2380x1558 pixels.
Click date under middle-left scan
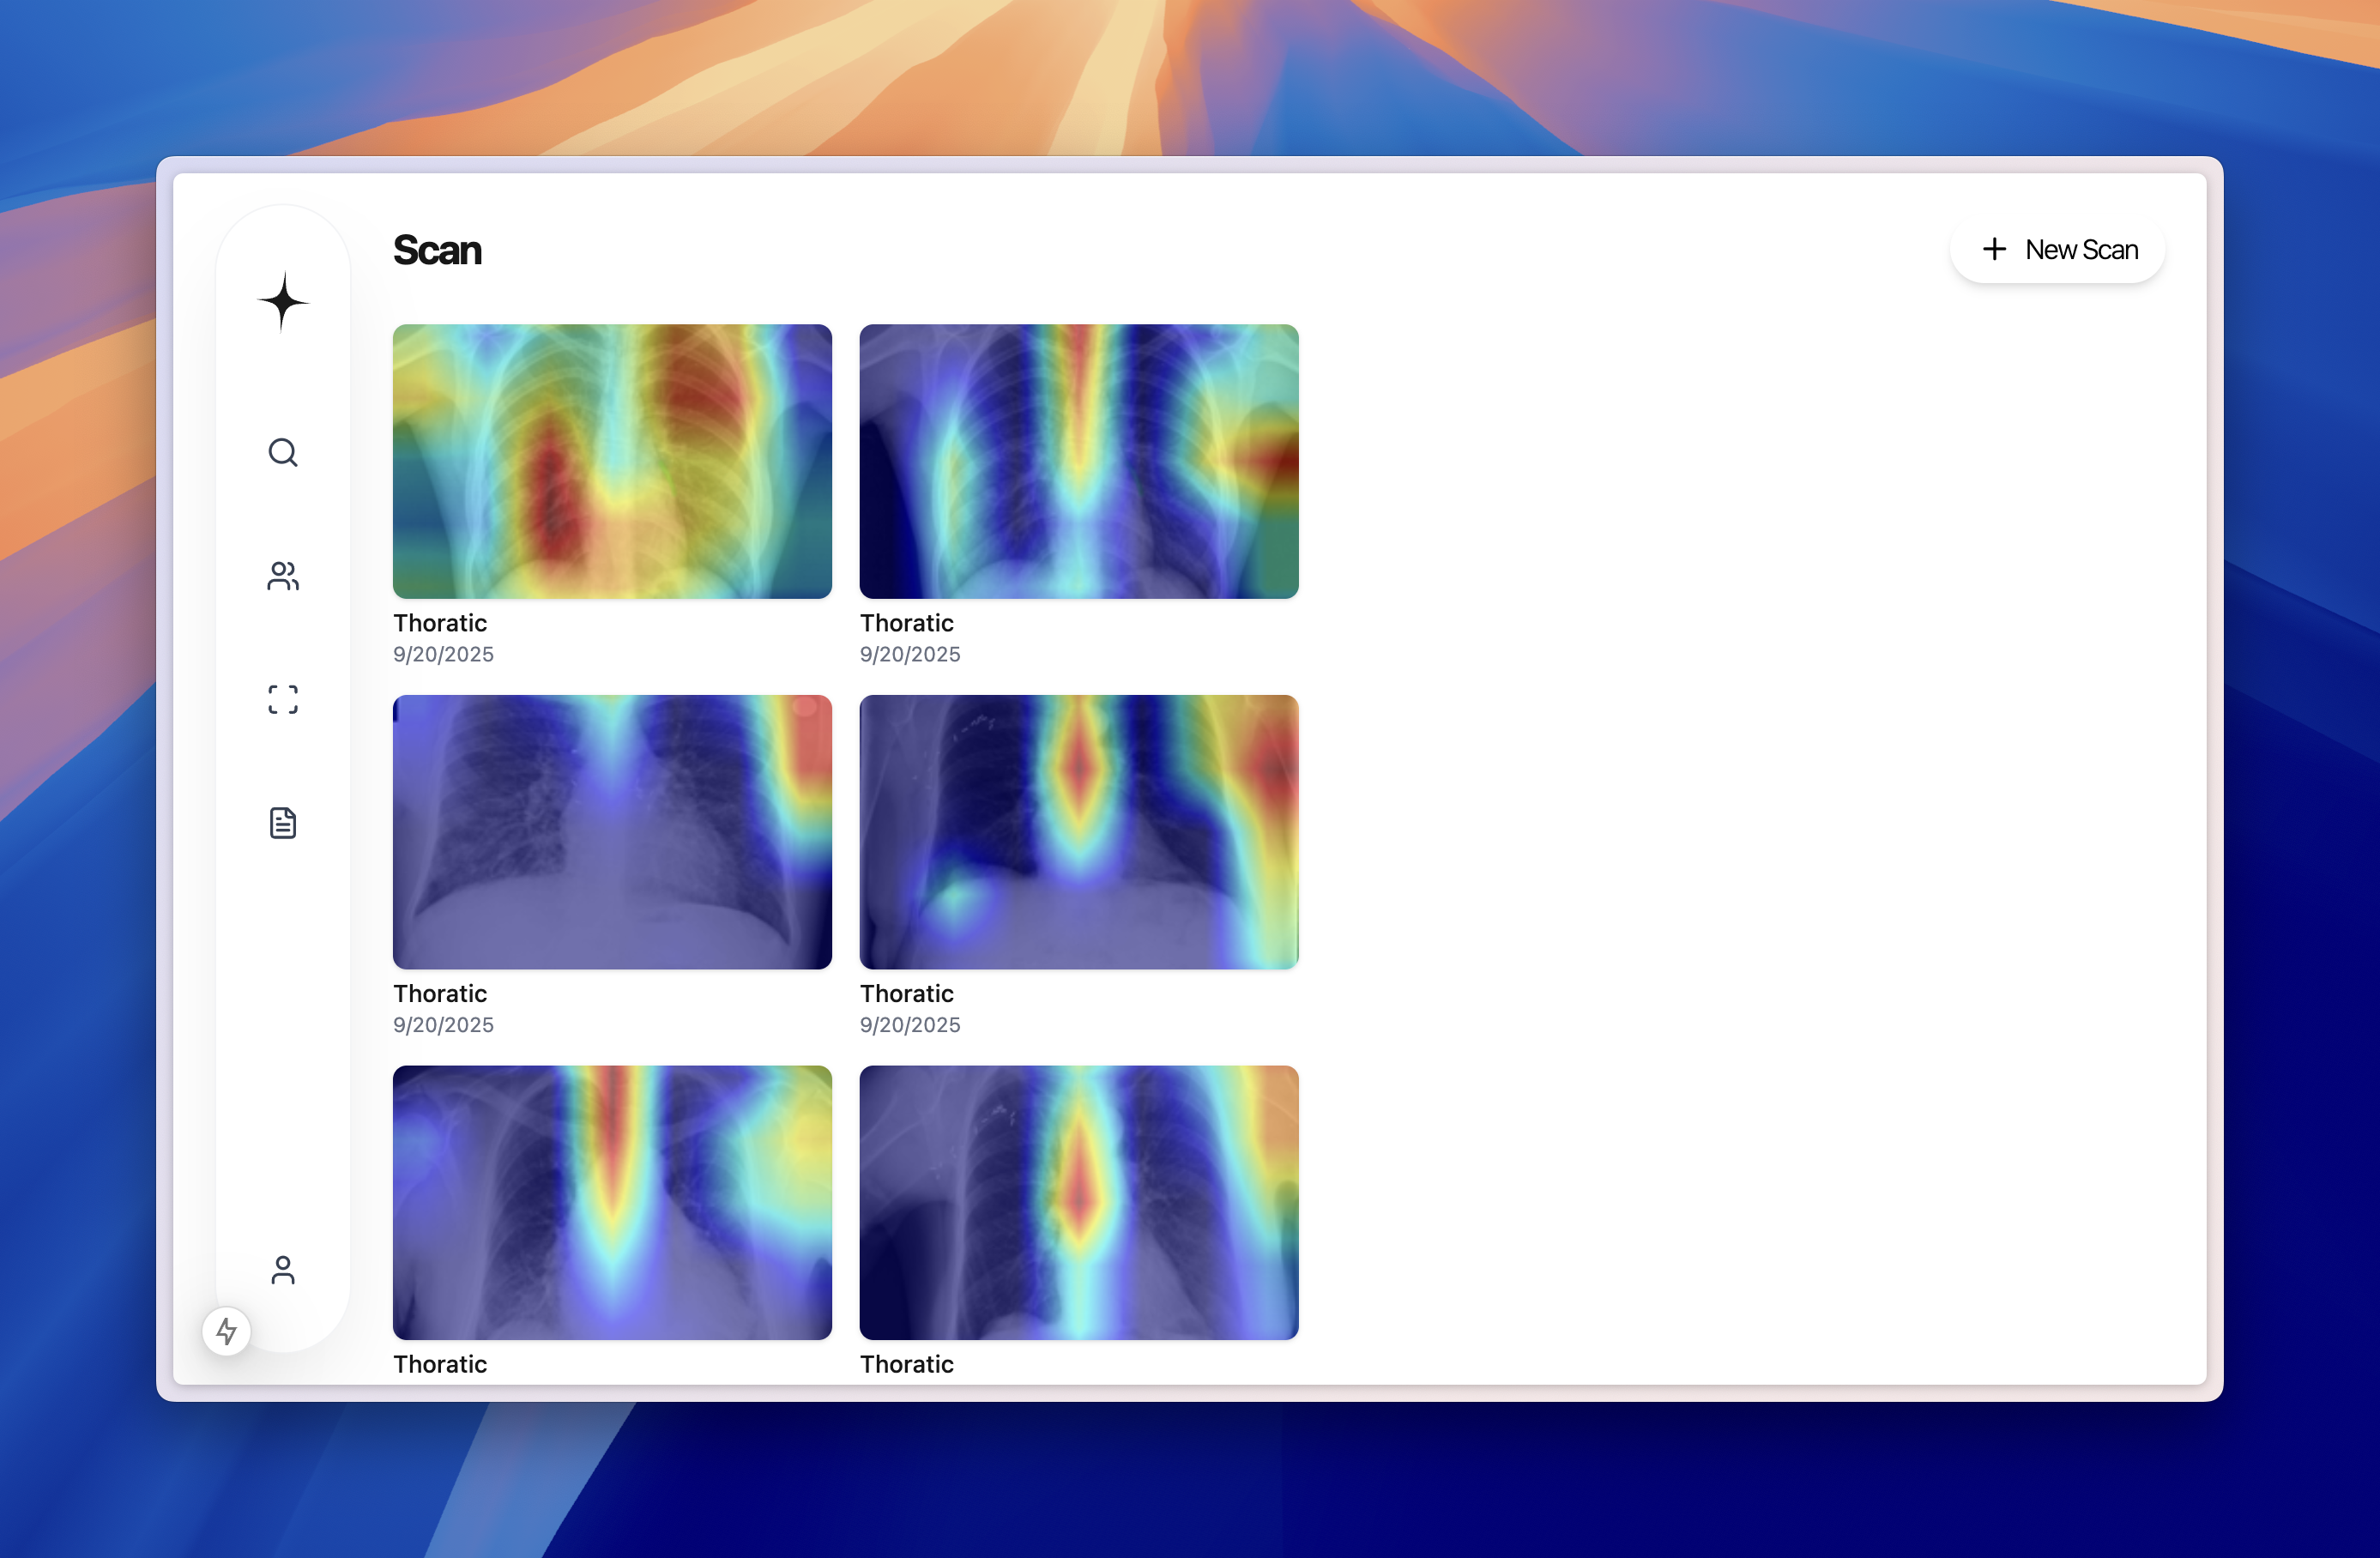click(x=443, y=1025)
